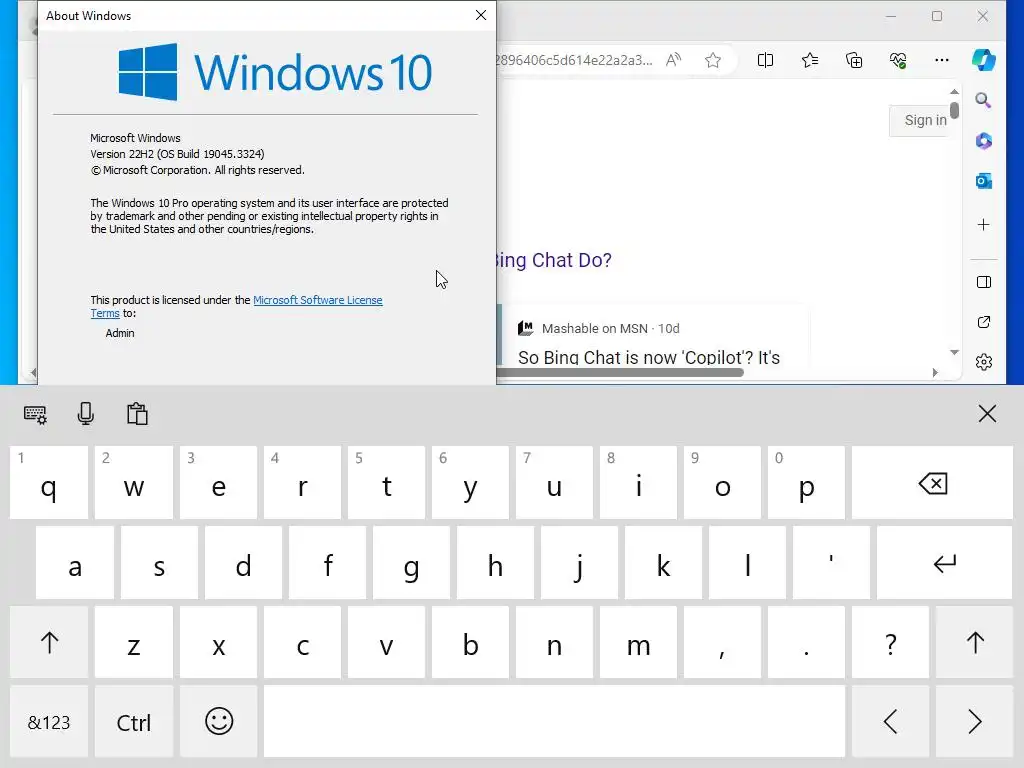Click the Edge vertical scrollbar thumb
Viewport: 1024px width, 768px height.
(954, 110)
